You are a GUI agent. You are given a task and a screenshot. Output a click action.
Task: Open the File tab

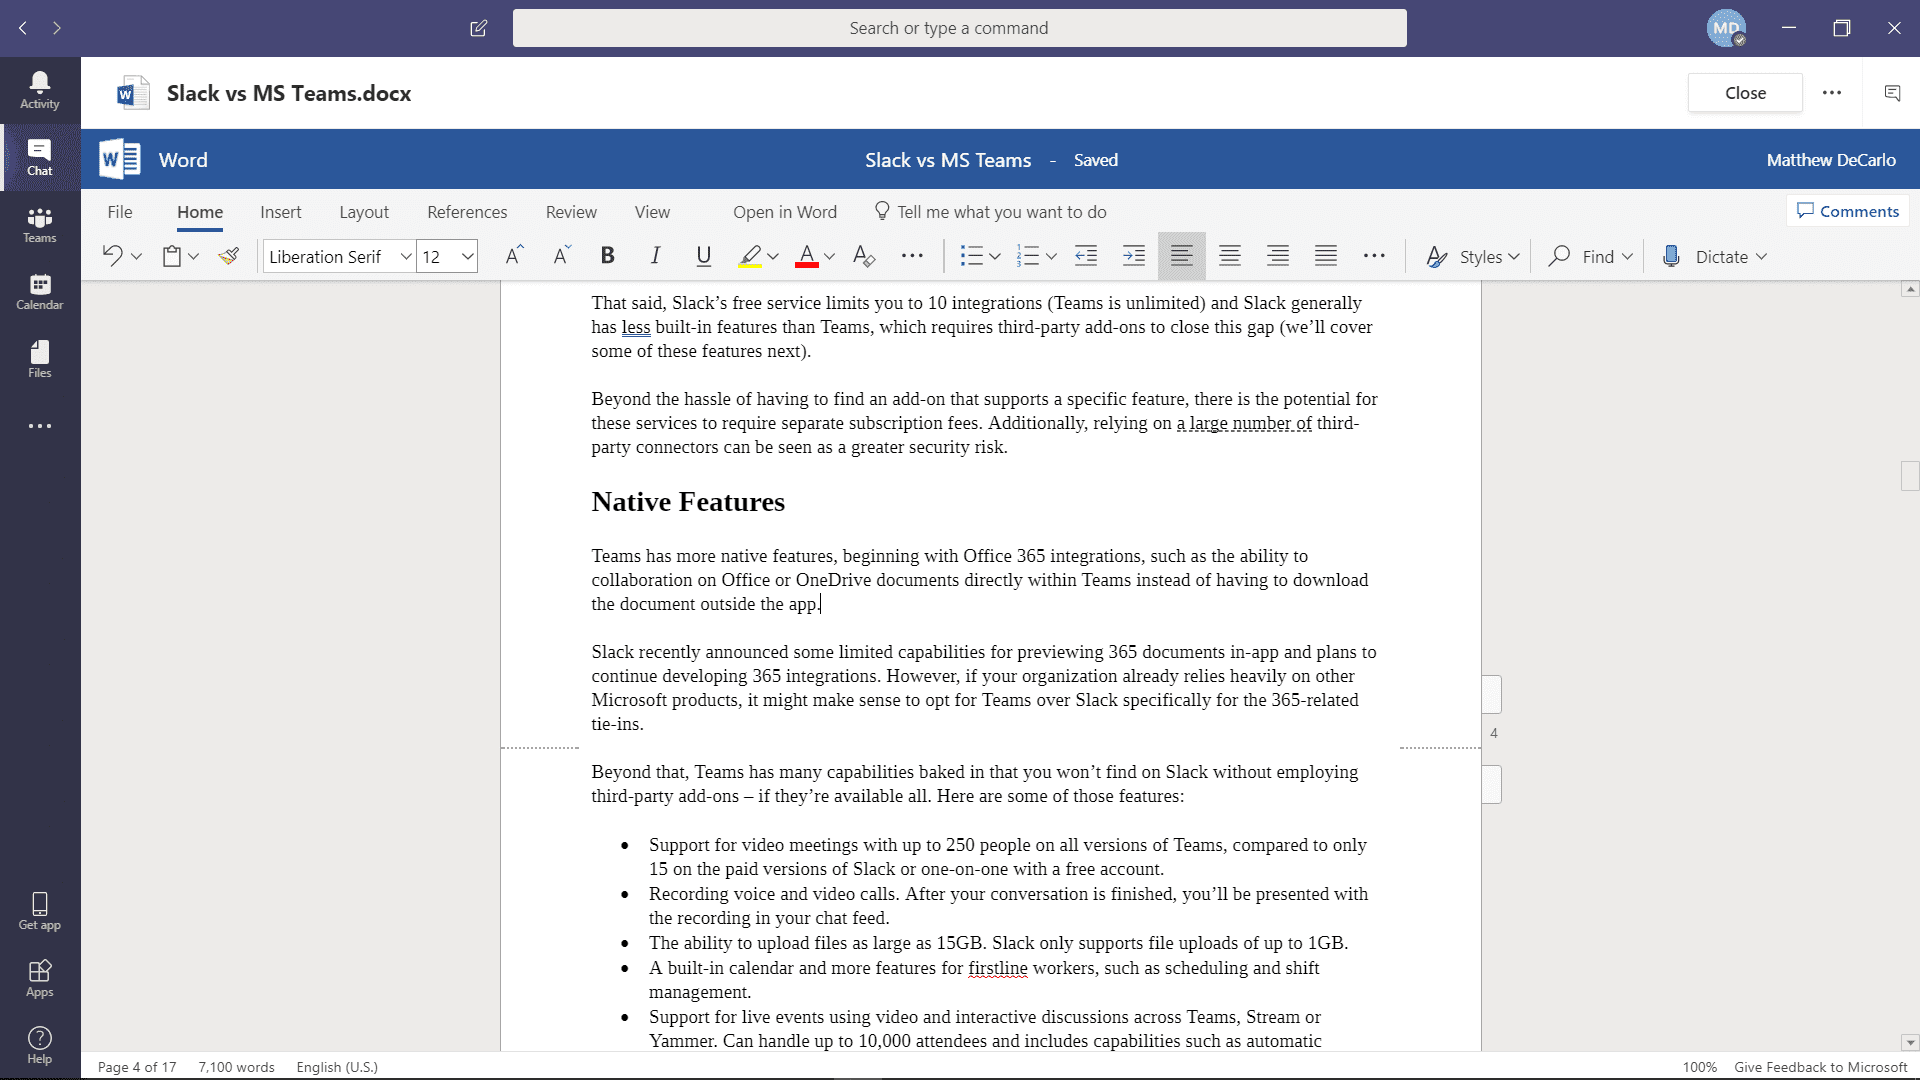coord(120,212)
